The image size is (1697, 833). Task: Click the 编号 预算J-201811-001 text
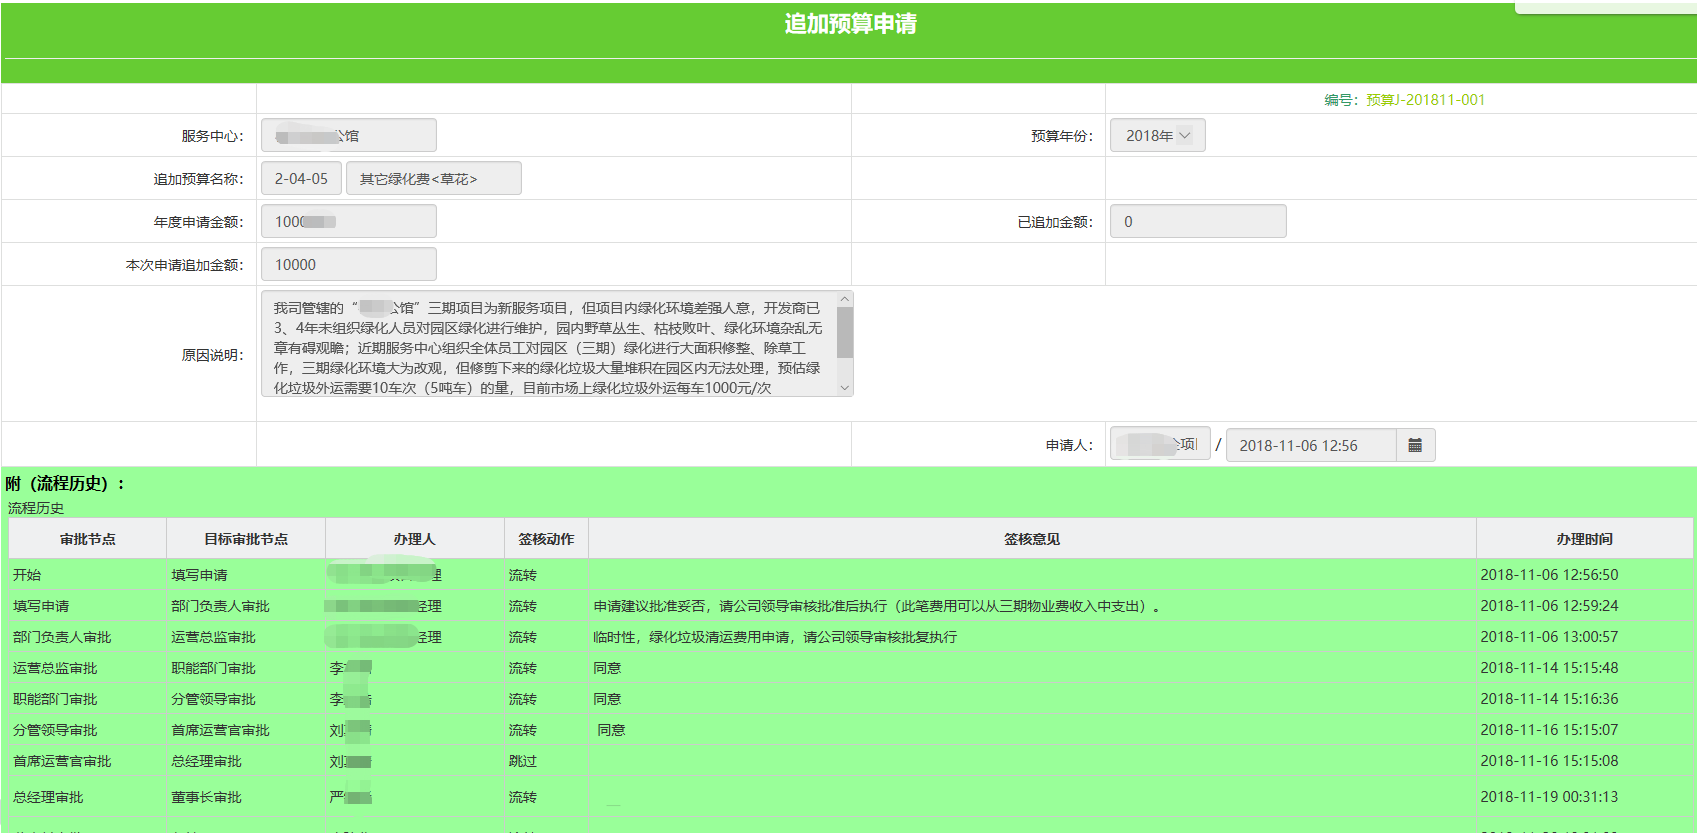click(x=1404, y=100)
